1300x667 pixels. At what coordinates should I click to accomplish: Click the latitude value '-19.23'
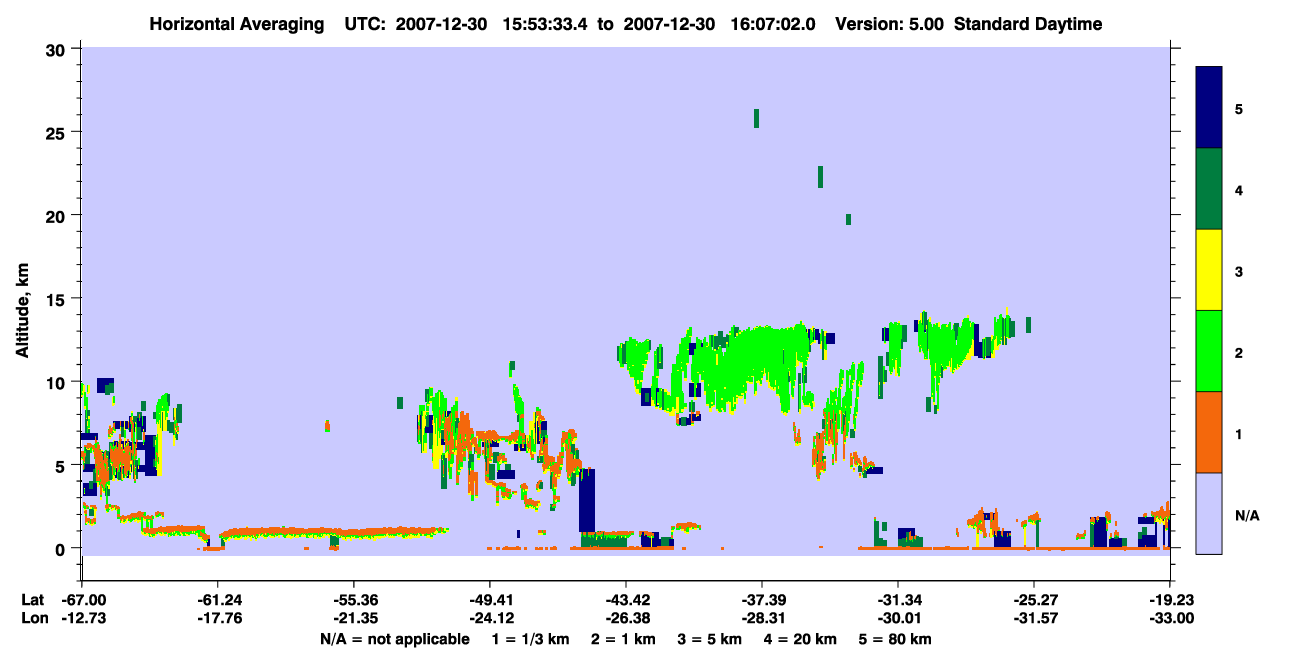pos(1170,599)
